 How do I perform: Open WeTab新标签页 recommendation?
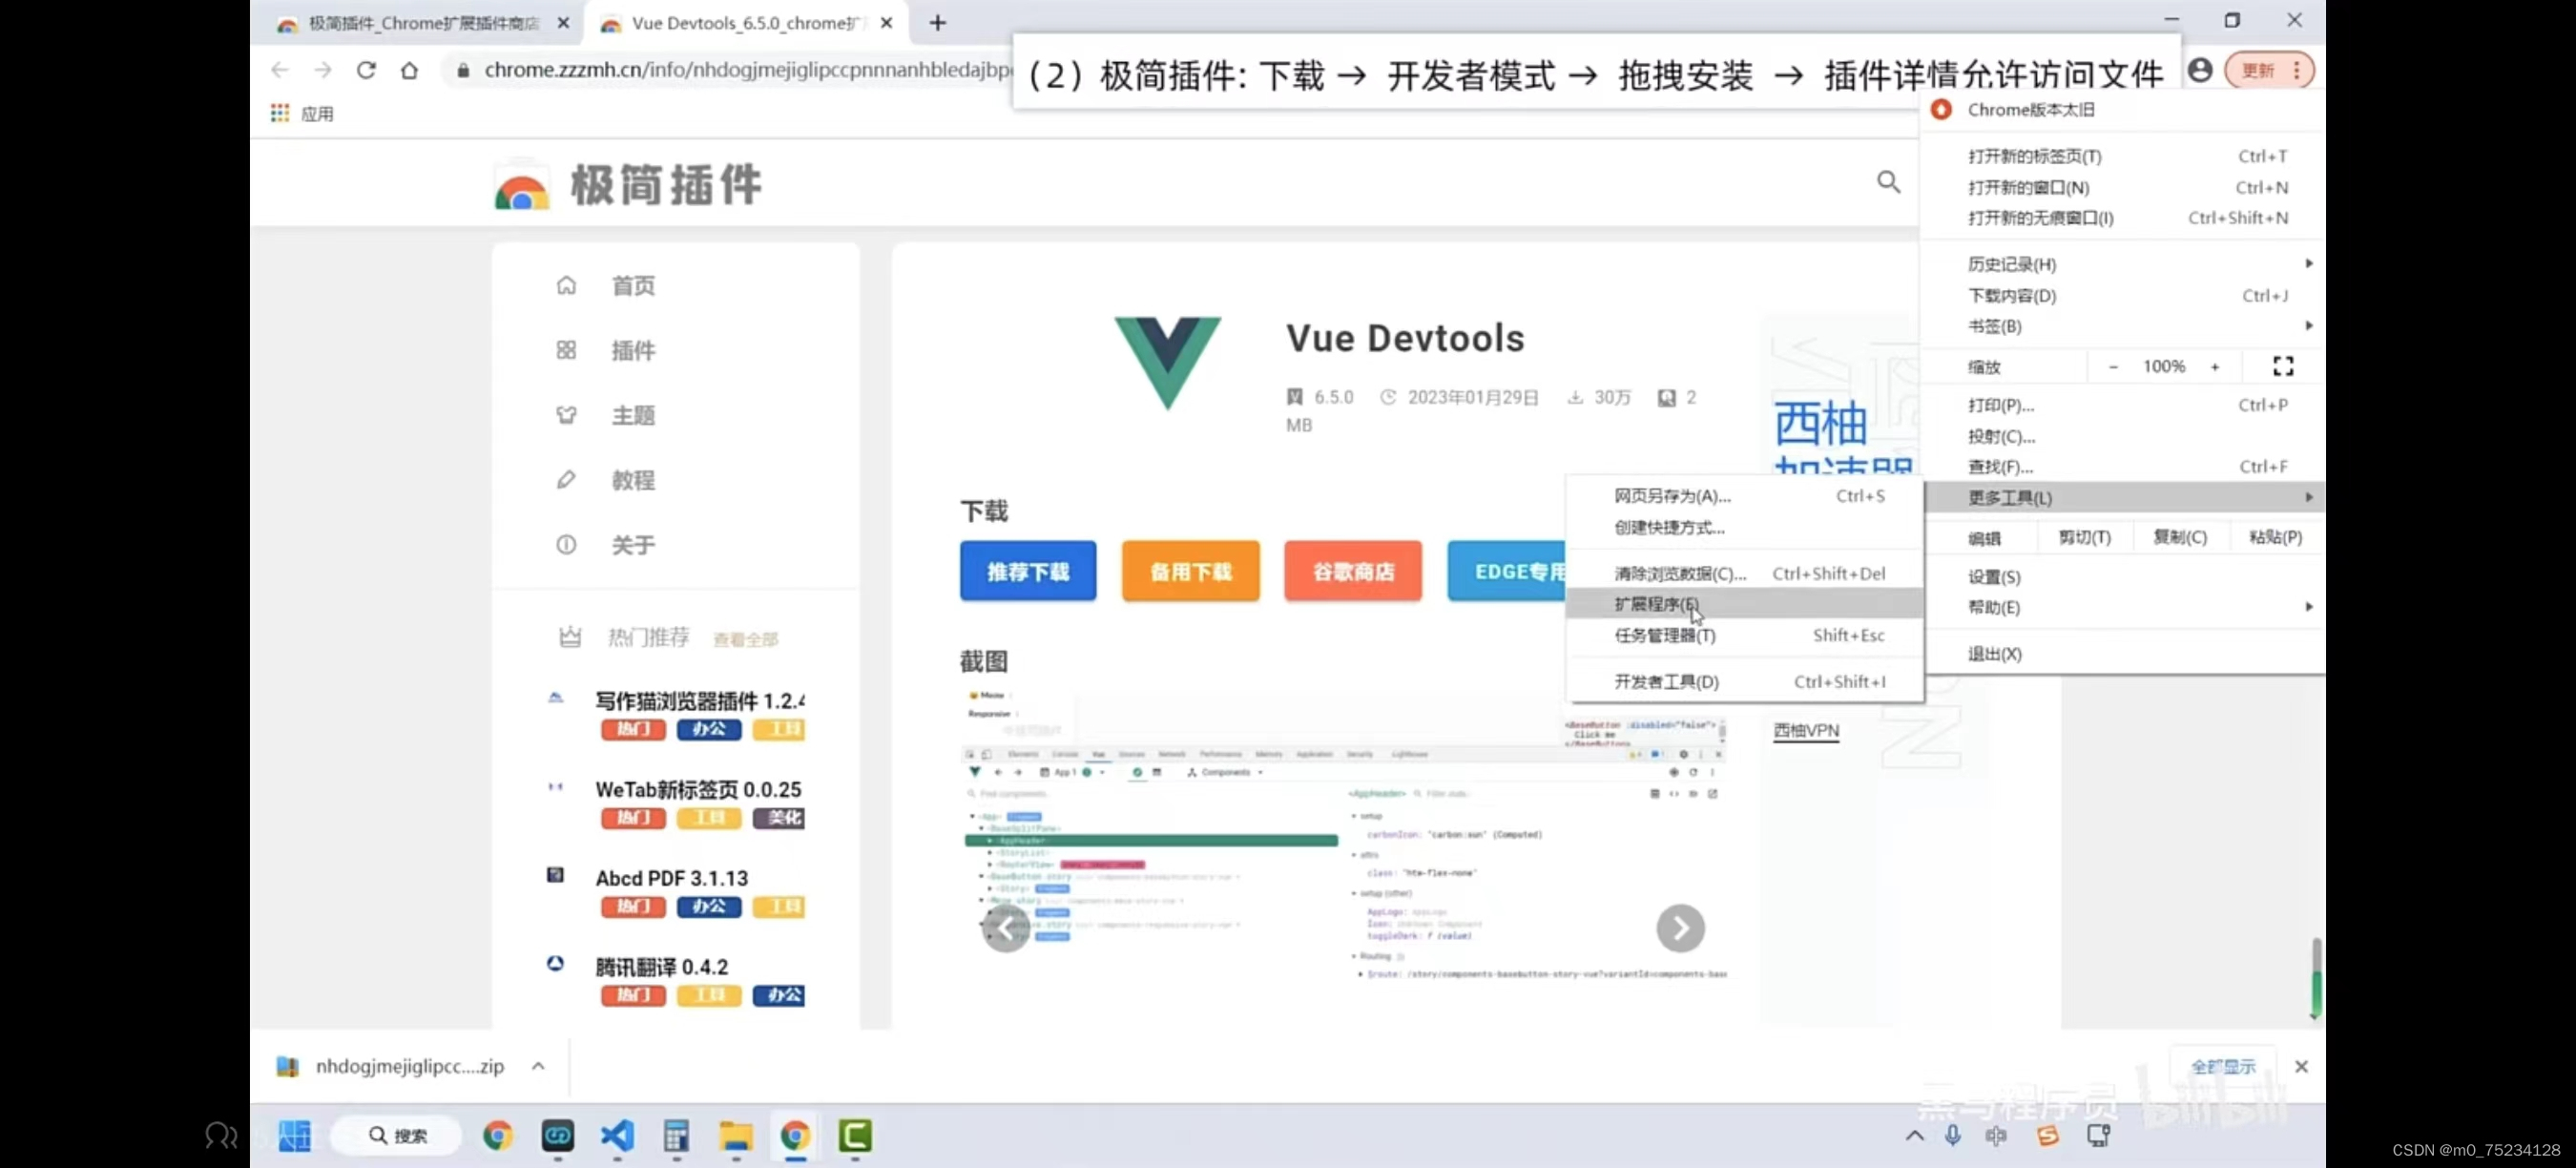tap(697, 790)
